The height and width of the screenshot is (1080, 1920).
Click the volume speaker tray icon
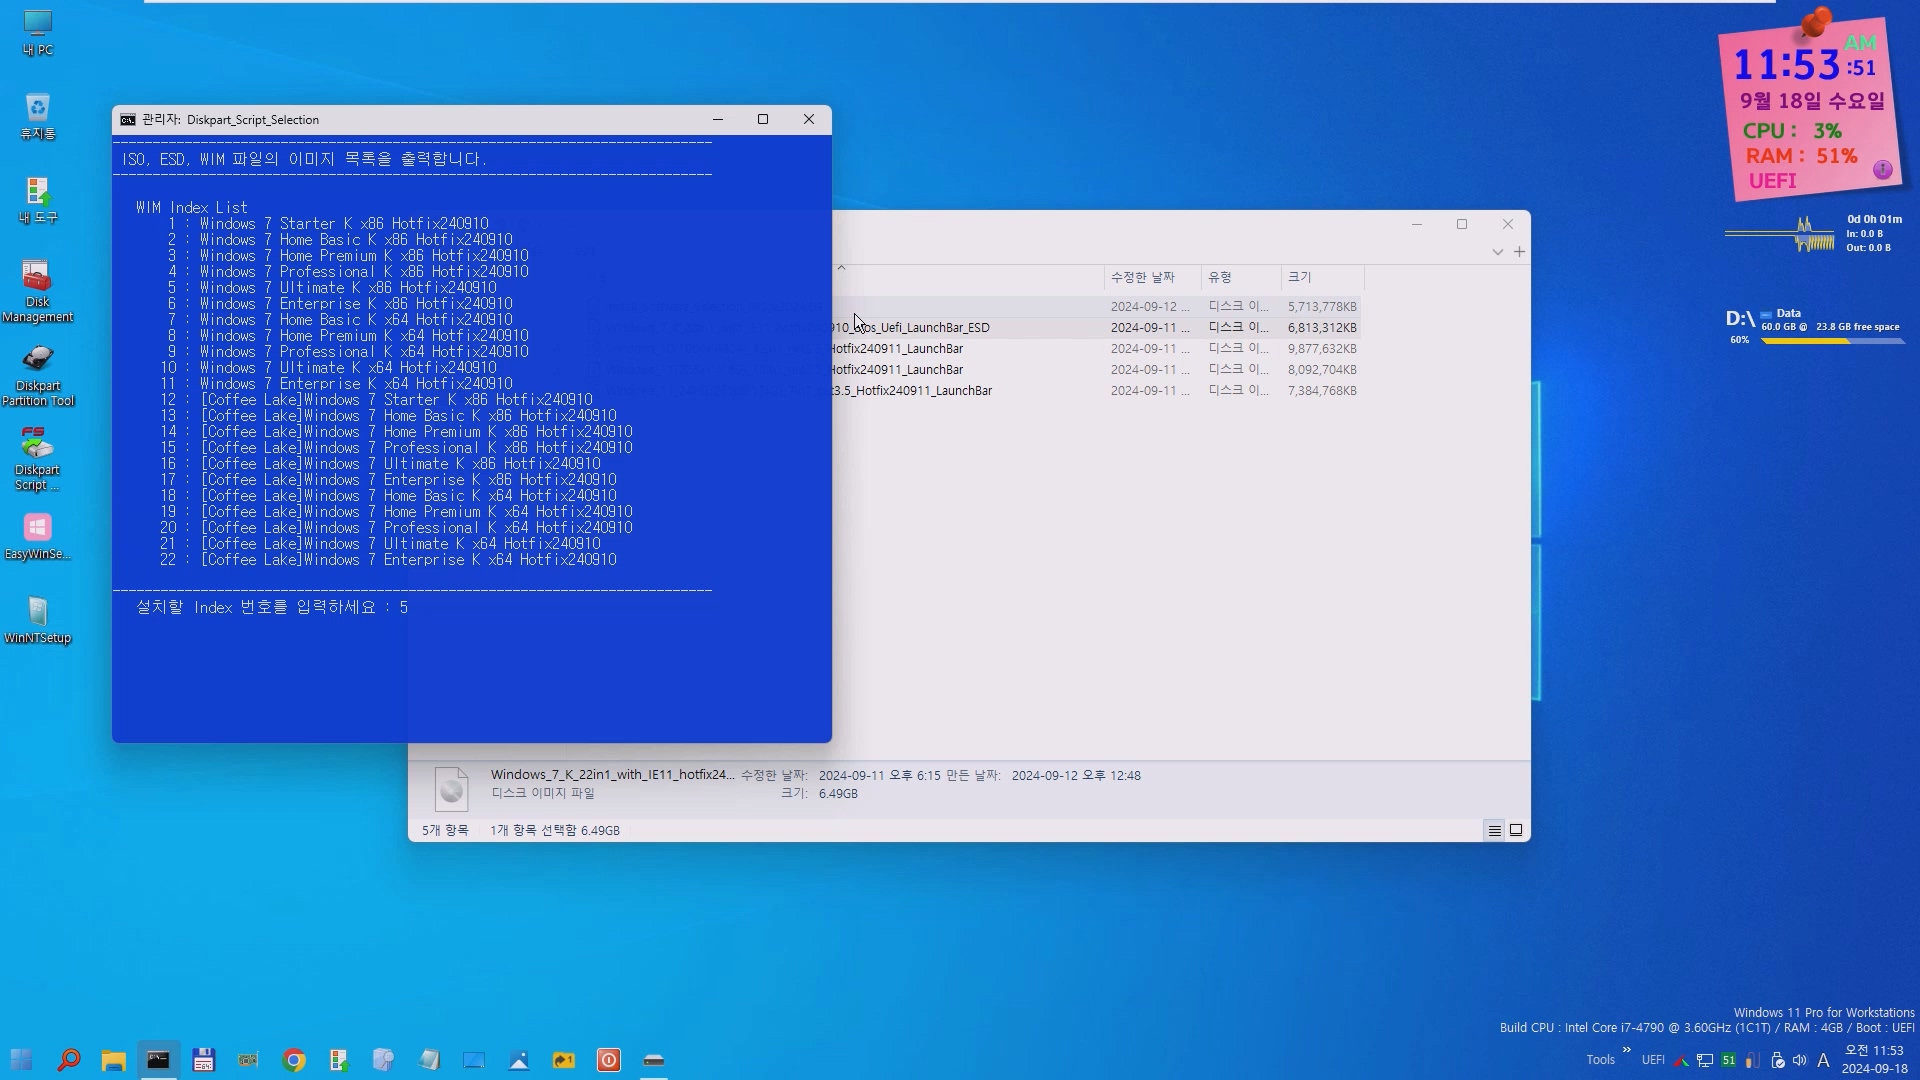click(x=1800, y=1060)
